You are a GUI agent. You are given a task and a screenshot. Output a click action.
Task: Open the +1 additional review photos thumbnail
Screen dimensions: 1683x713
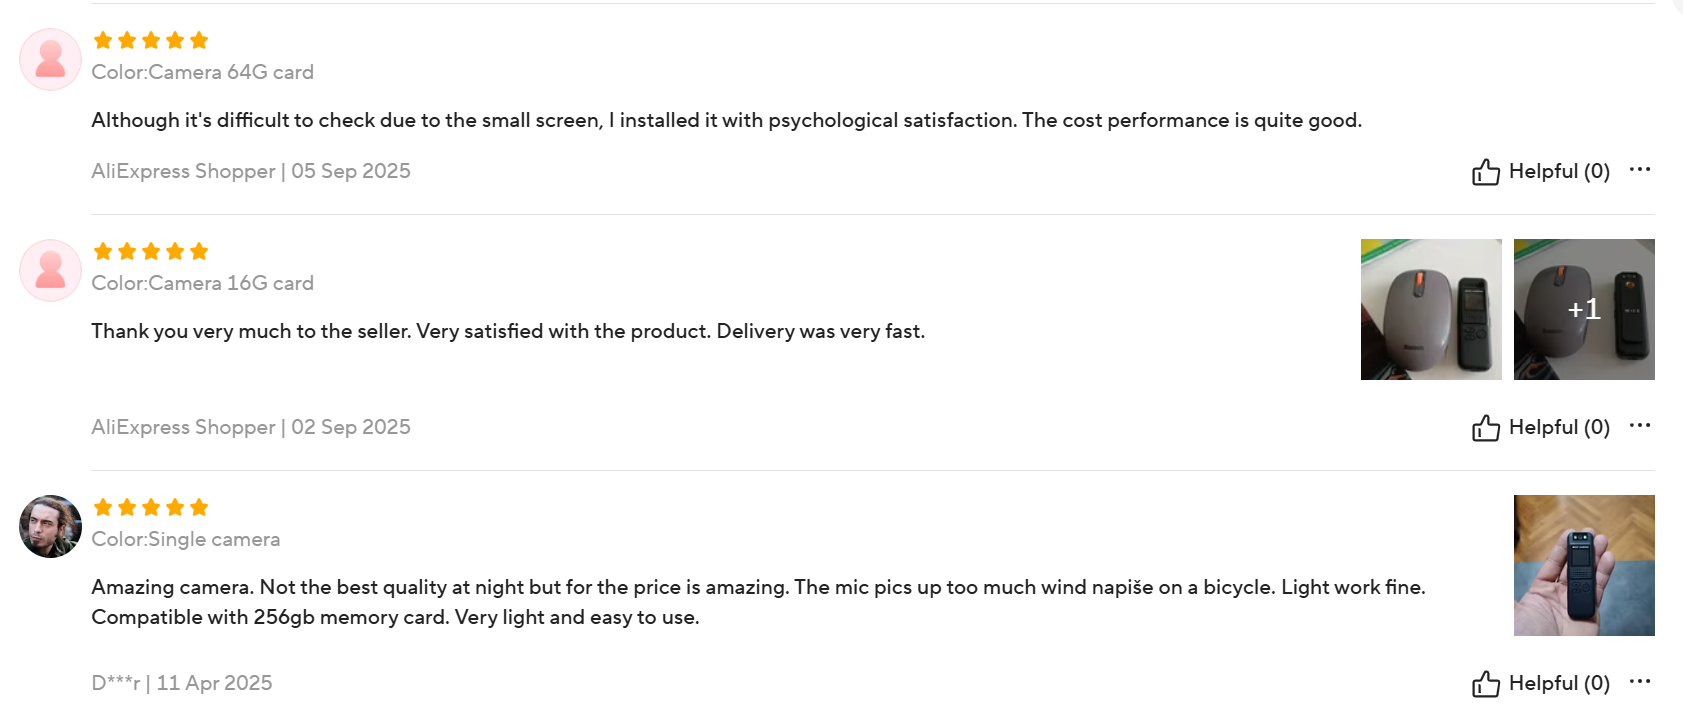click(1583, 309)
